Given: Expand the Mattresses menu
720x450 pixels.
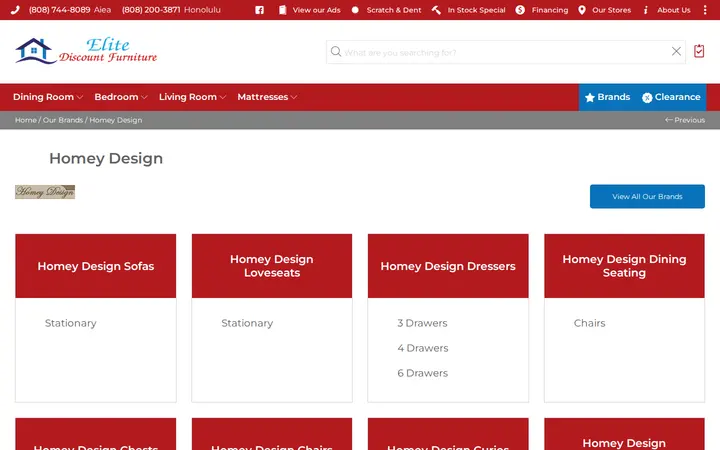Looking at the screenshot, I should (x=267, y=97).
